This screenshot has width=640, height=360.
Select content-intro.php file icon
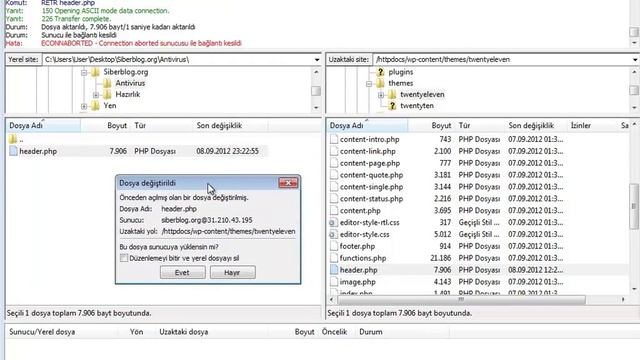pyautogui.click(x=334, y=139)
